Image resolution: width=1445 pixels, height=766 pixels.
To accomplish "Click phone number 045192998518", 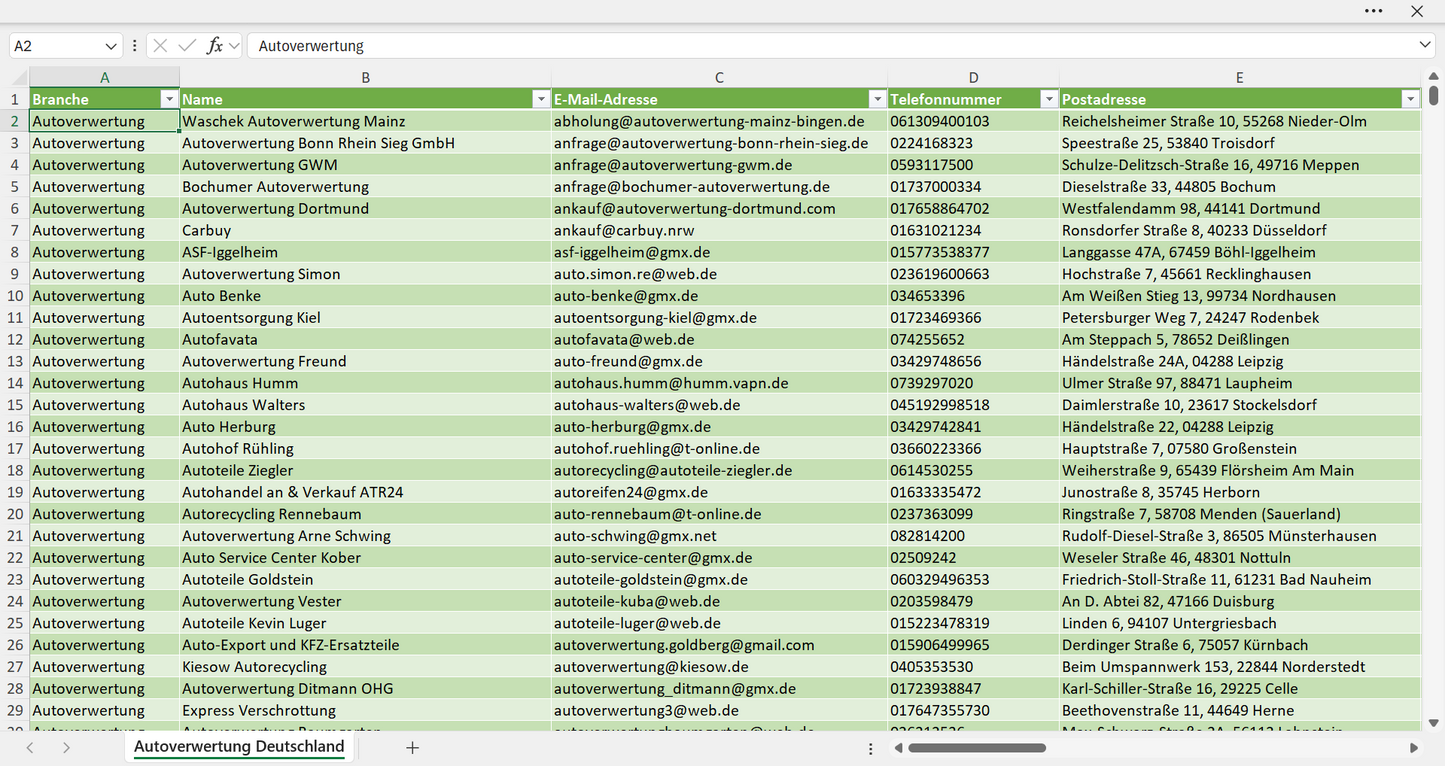I will [974, 405].
